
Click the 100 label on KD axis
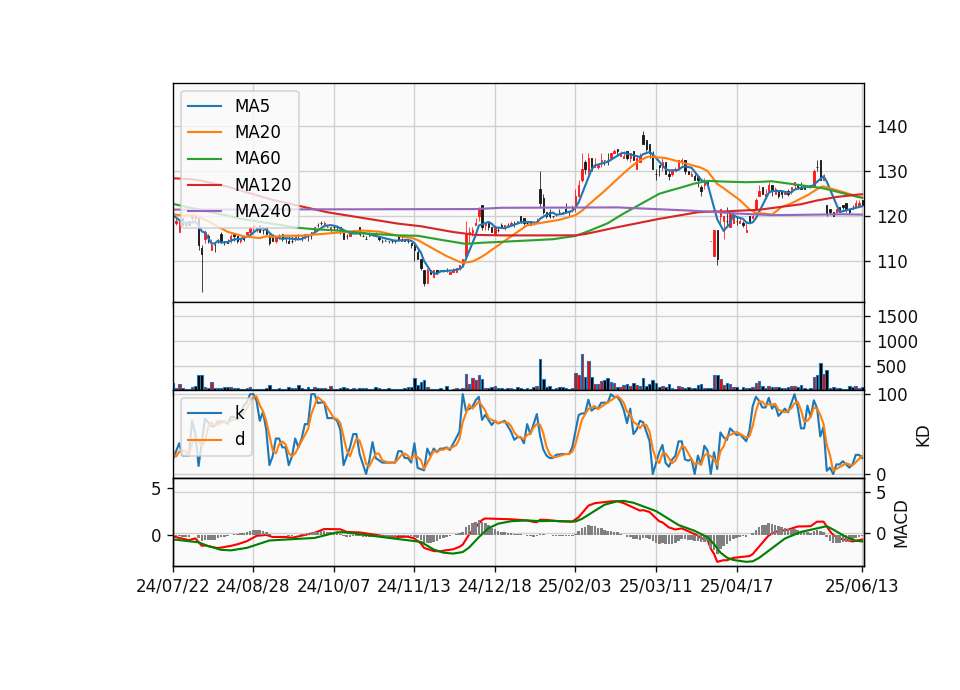[x=892, y=395]
